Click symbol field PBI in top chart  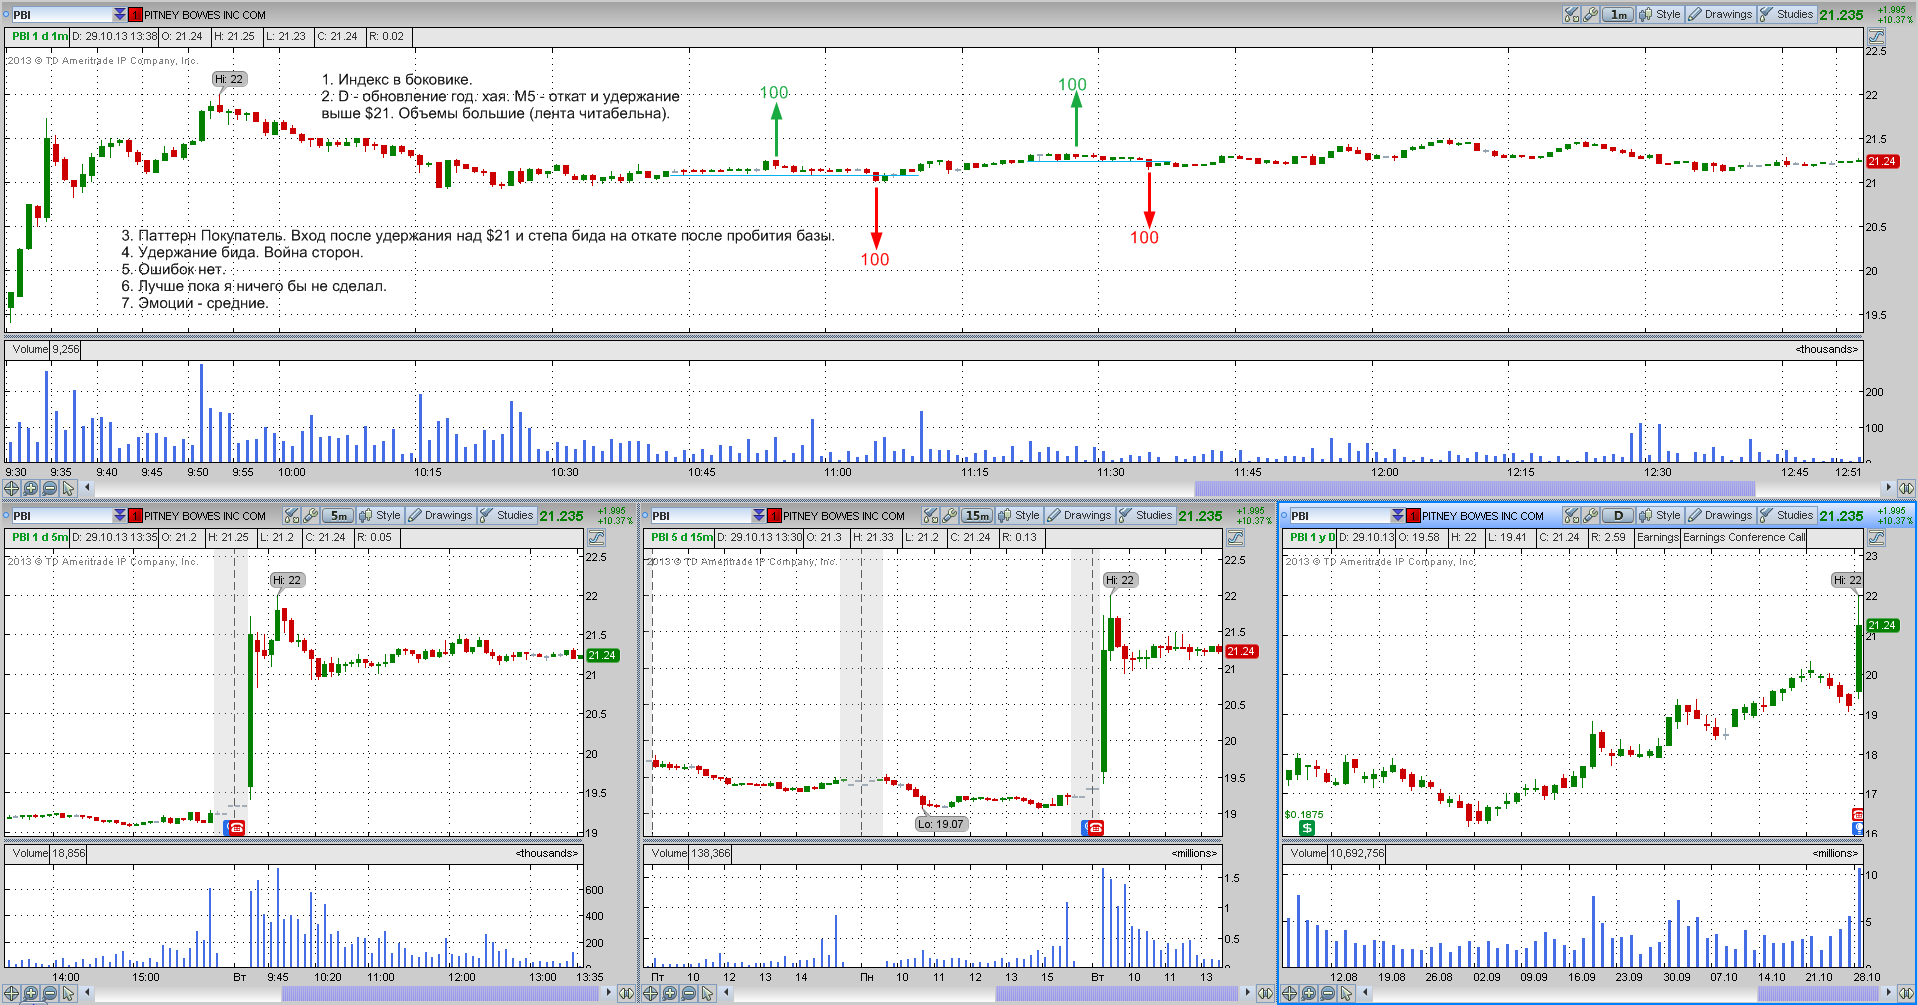click(60, 15)
